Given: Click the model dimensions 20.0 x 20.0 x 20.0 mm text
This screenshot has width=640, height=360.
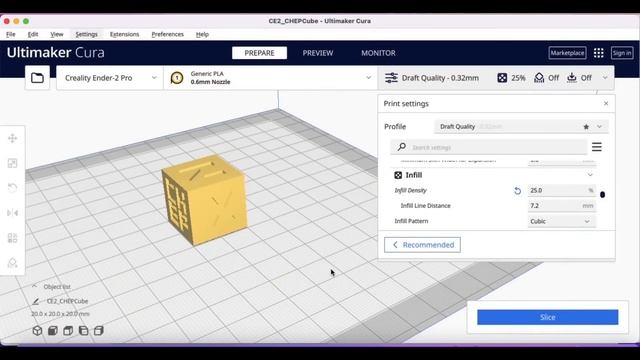Looking at the screenshot, I should (x=60, y=314).
